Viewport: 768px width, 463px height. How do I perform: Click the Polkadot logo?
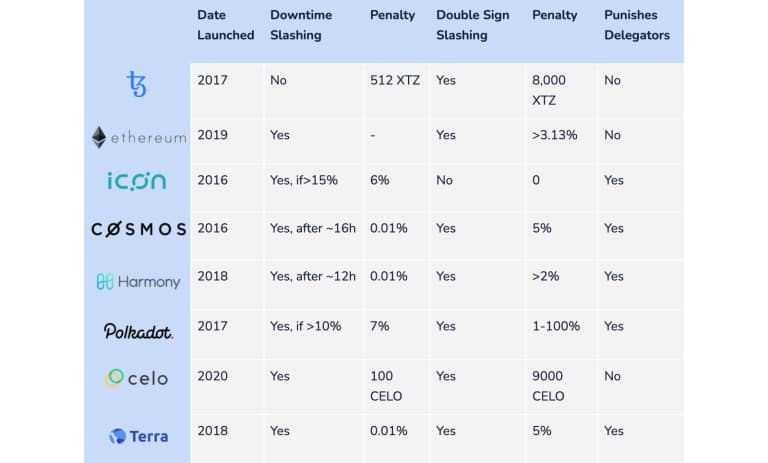pyautogui.click(x=138, y=331)
